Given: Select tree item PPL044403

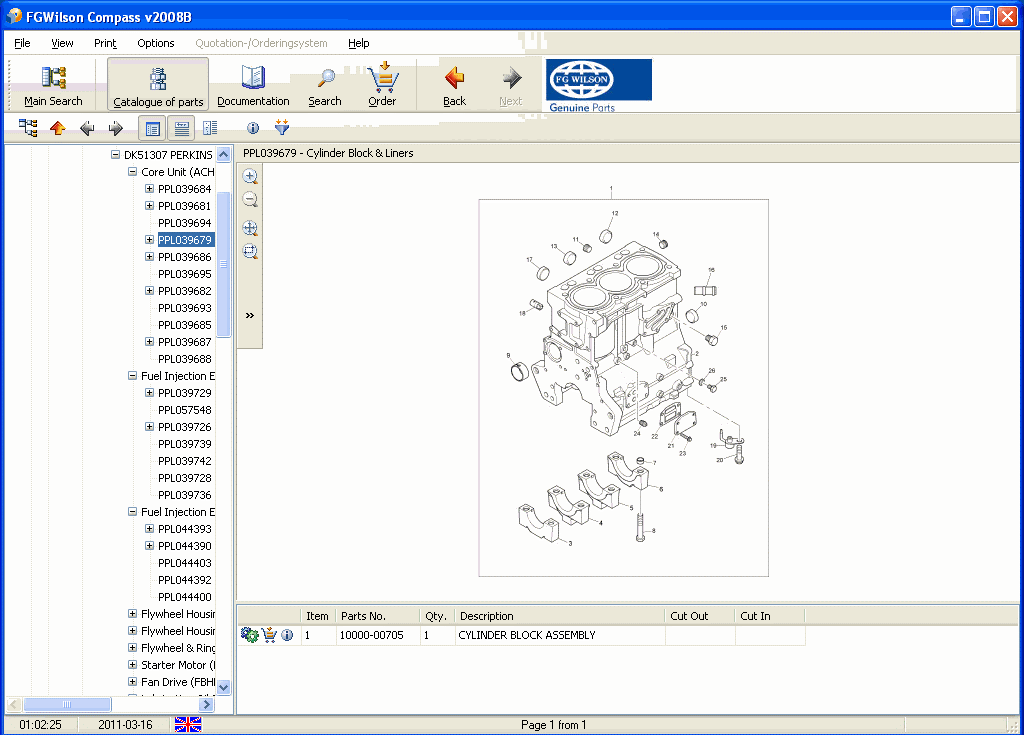Looking at the screenshot, I should pos(185,563).
